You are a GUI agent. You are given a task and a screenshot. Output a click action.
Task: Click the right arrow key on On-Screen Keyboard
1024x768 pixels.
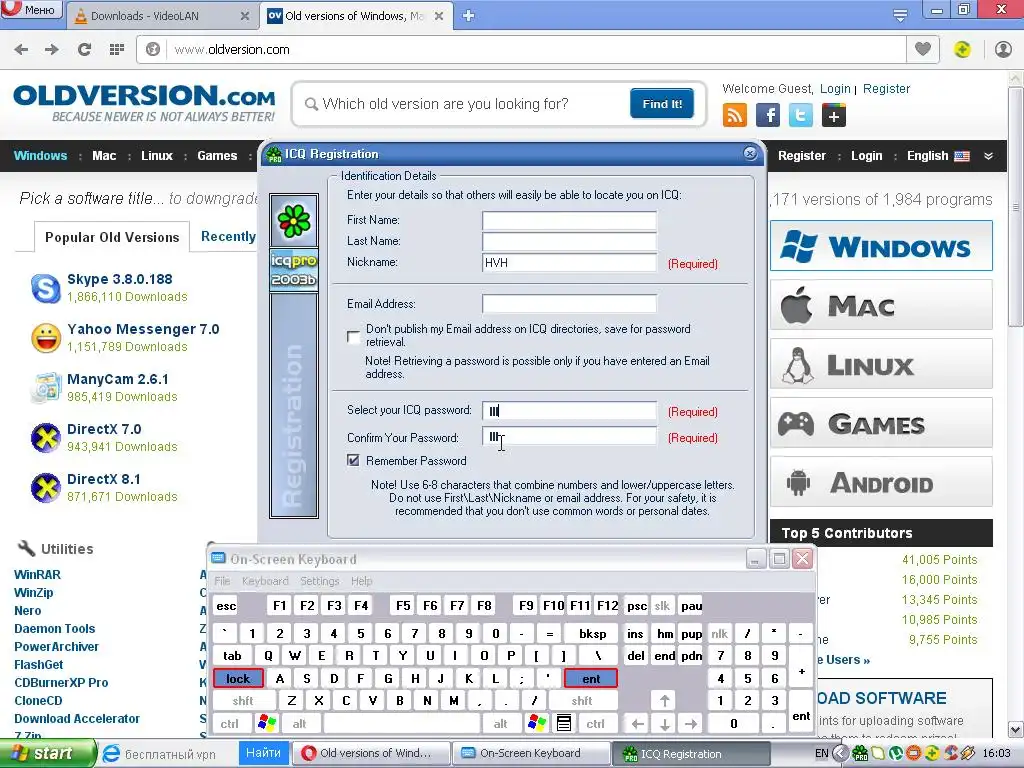(x=692, y=724)
